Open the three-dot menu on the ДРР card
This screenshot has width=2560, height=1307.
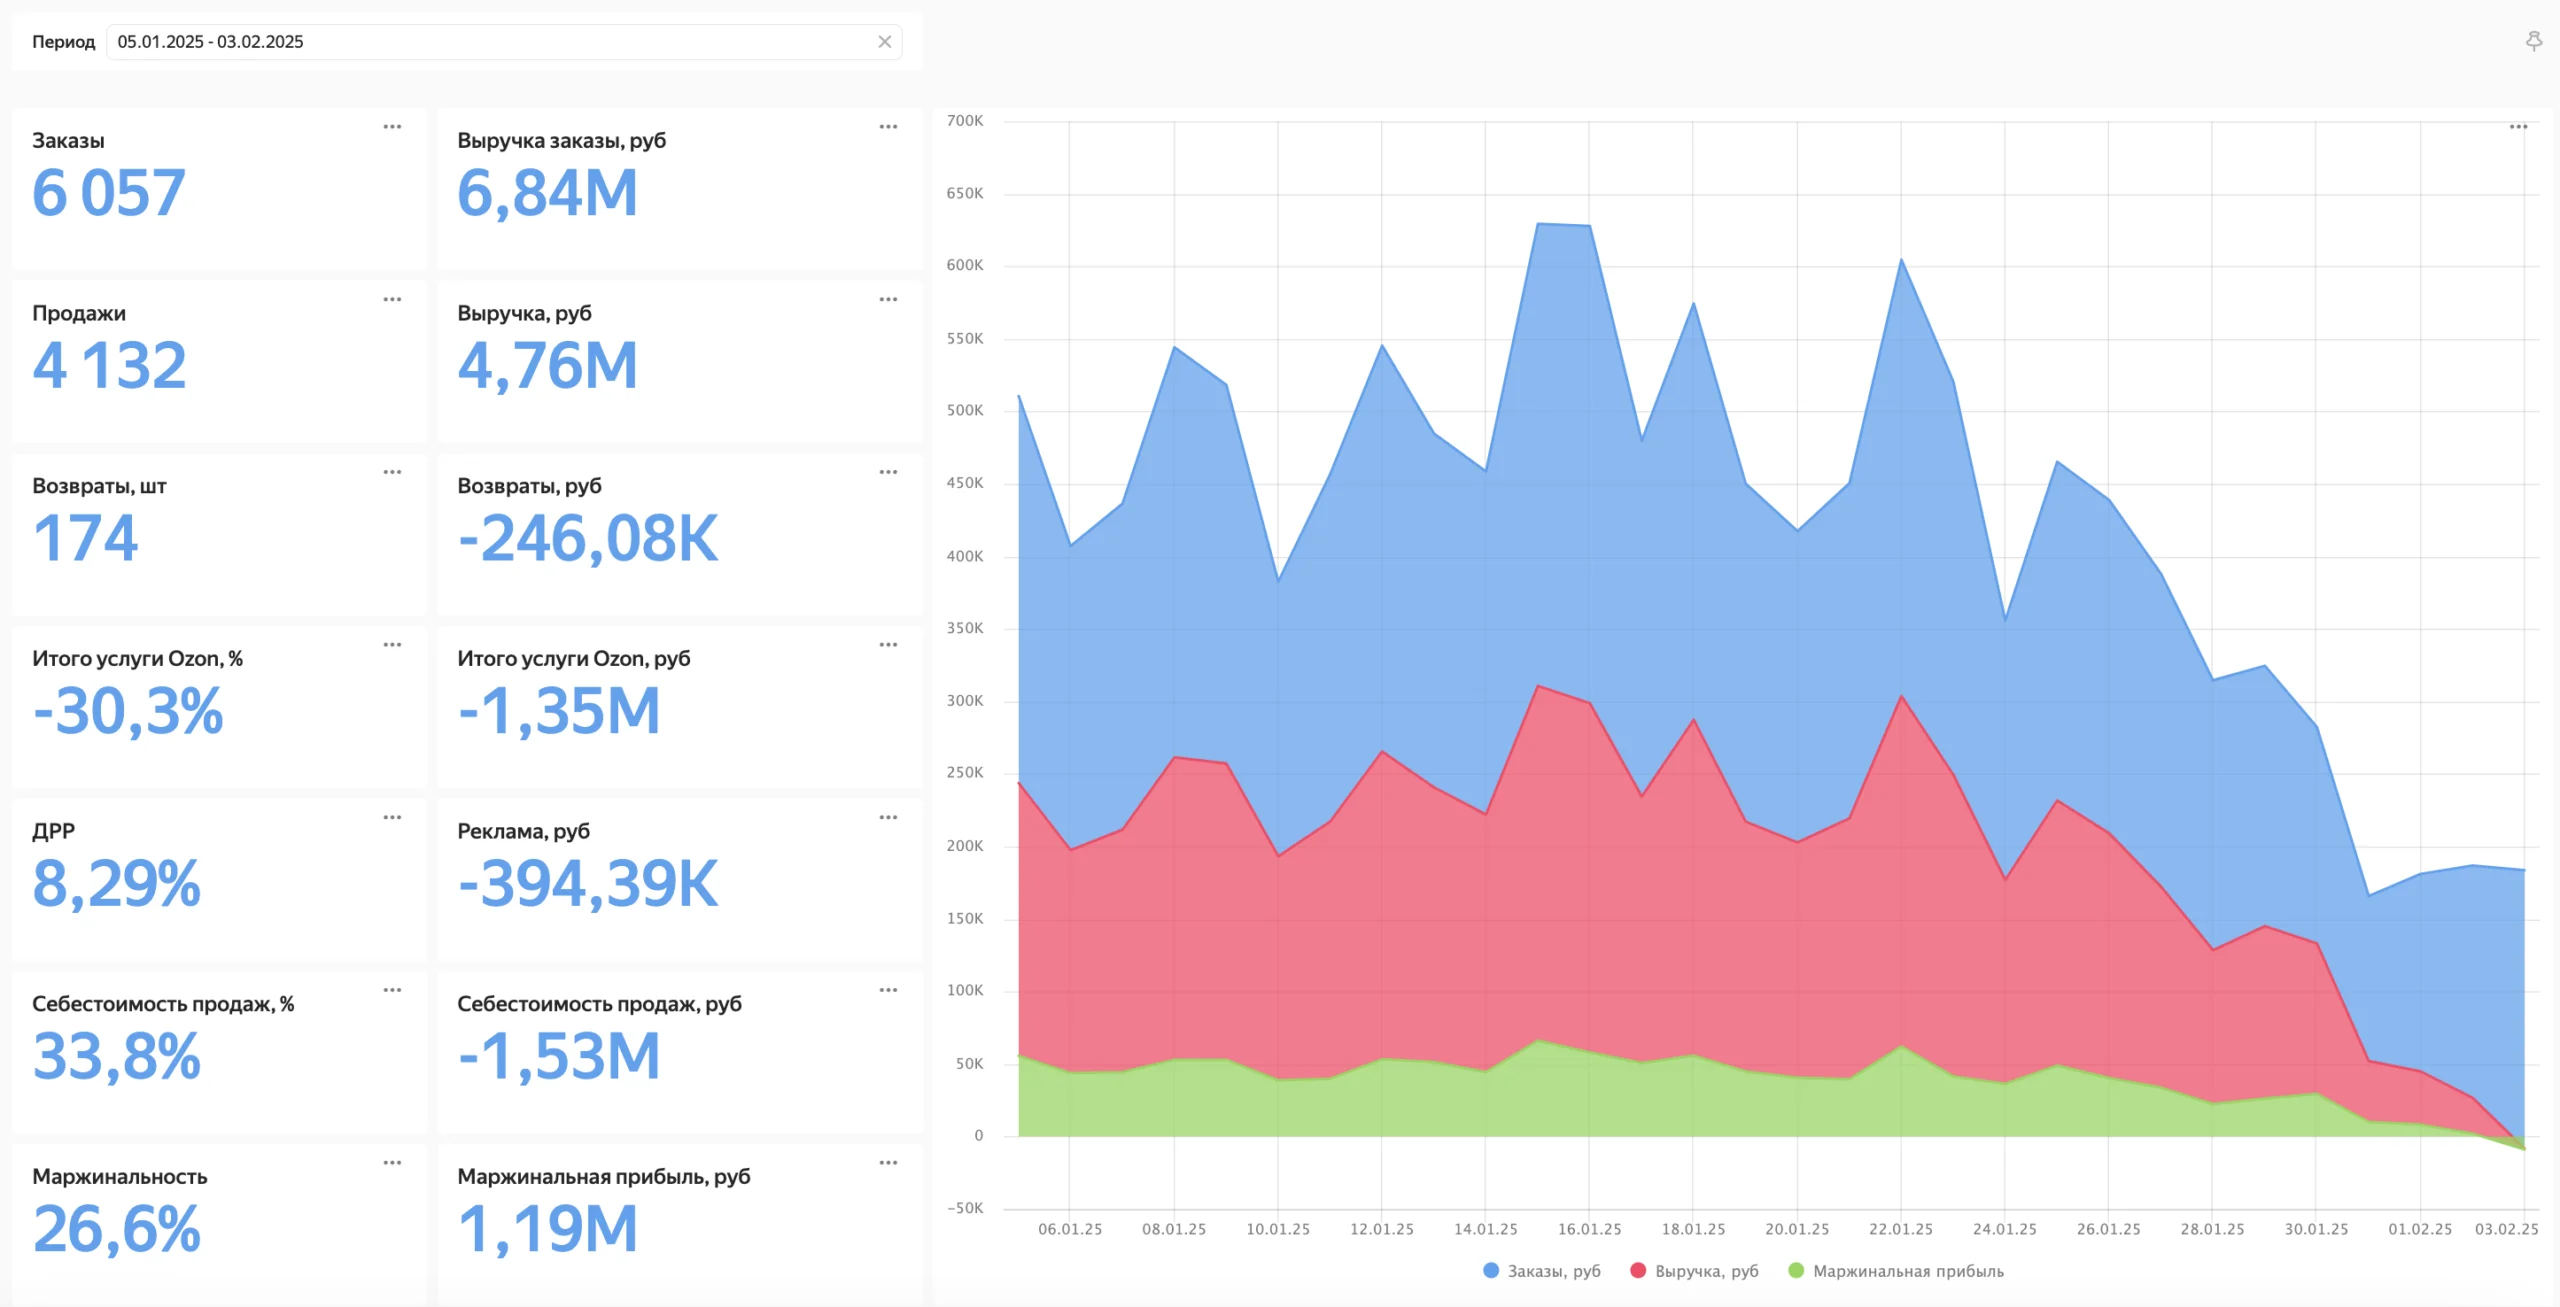click(x=392, y=817)
